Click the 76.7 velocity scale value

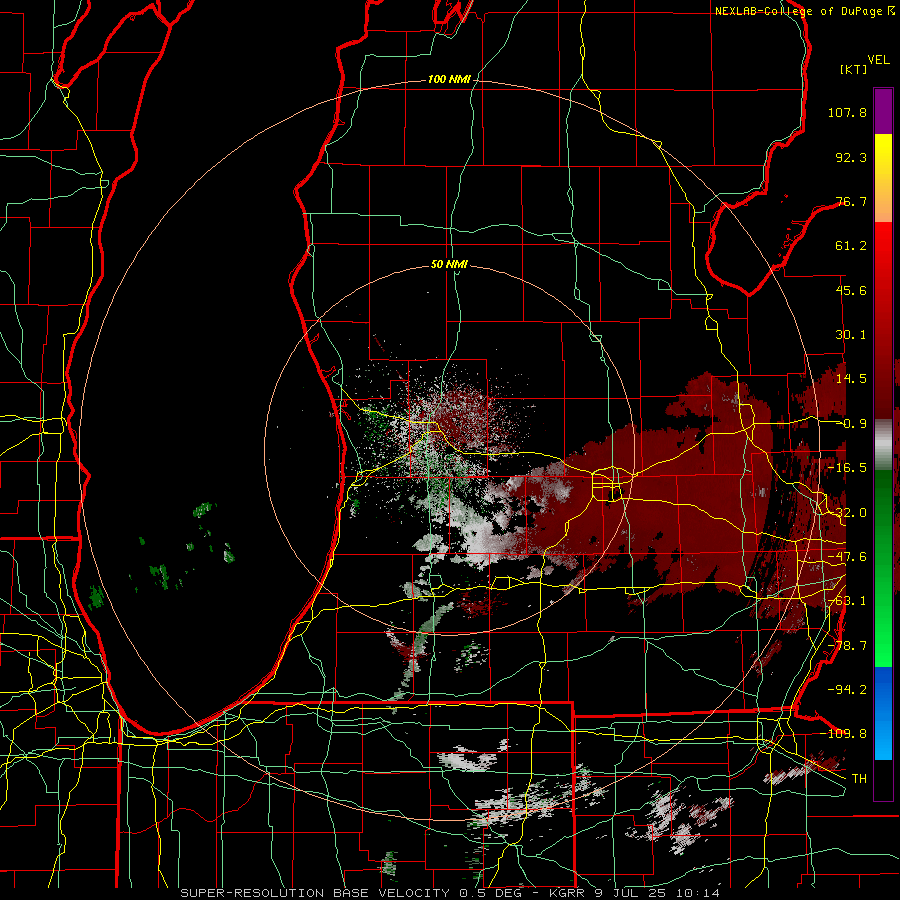tap(851, 201)
